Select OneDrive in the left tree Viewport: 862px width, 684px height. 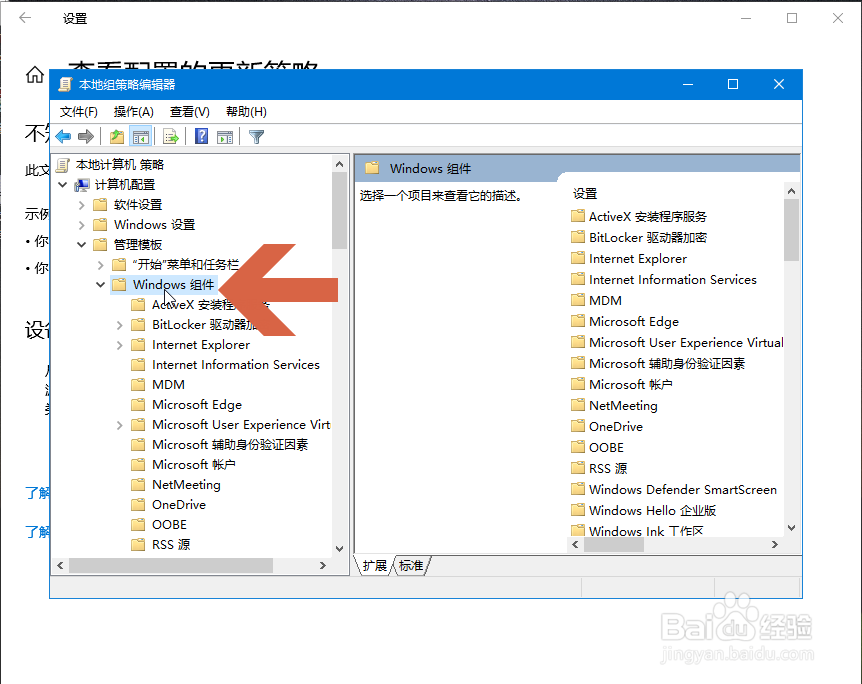179,504
